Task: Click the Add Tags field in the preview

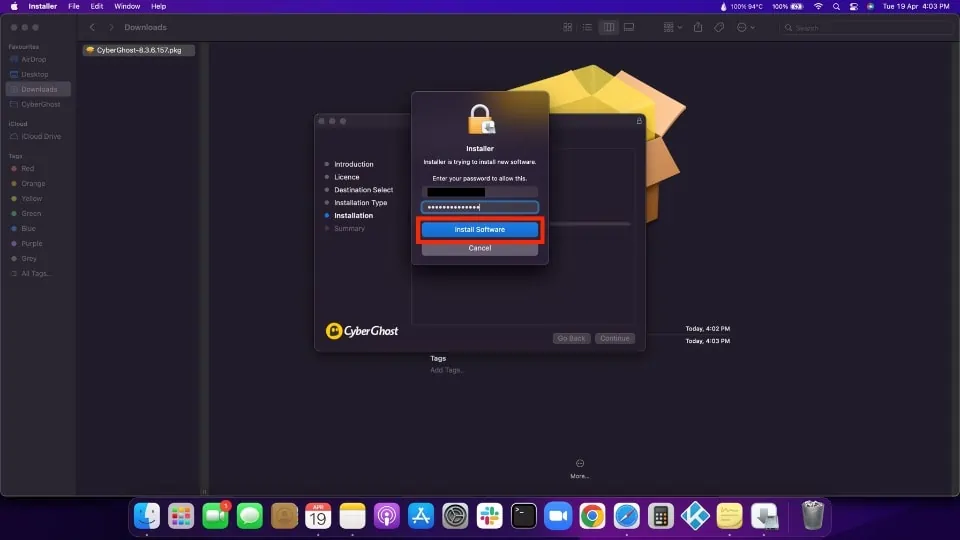Action: (446, 370)
